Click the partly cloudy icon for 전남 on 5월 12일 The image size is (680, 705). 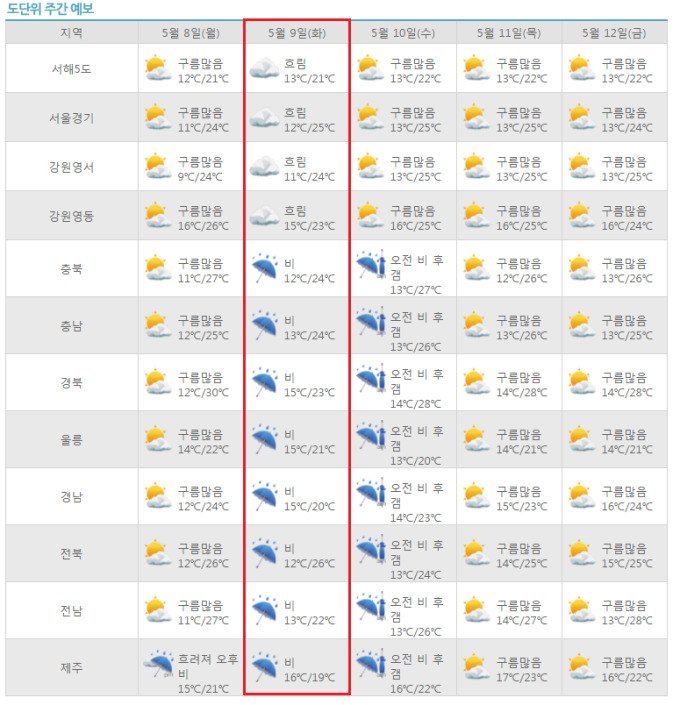582,611
